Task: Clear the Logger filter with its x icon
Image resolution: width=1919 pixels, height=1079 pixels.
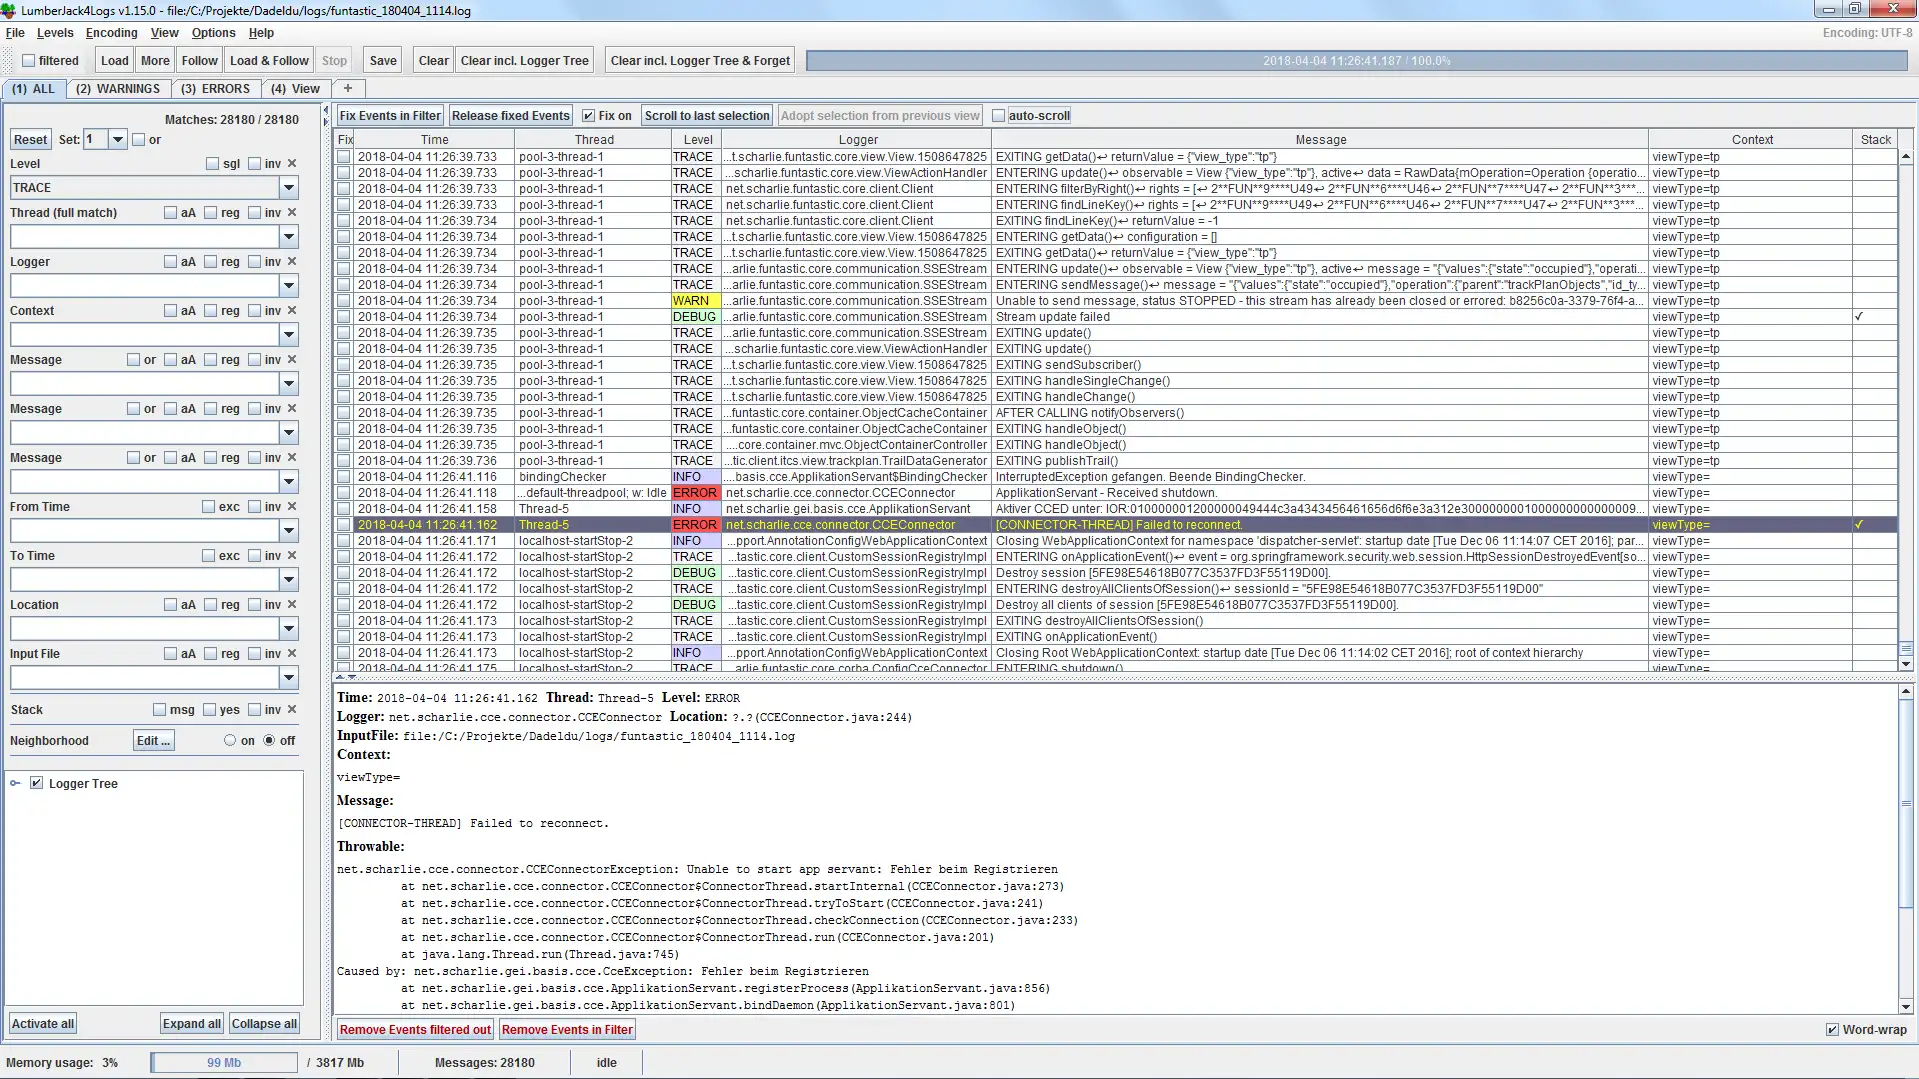Action: [292, 261]
